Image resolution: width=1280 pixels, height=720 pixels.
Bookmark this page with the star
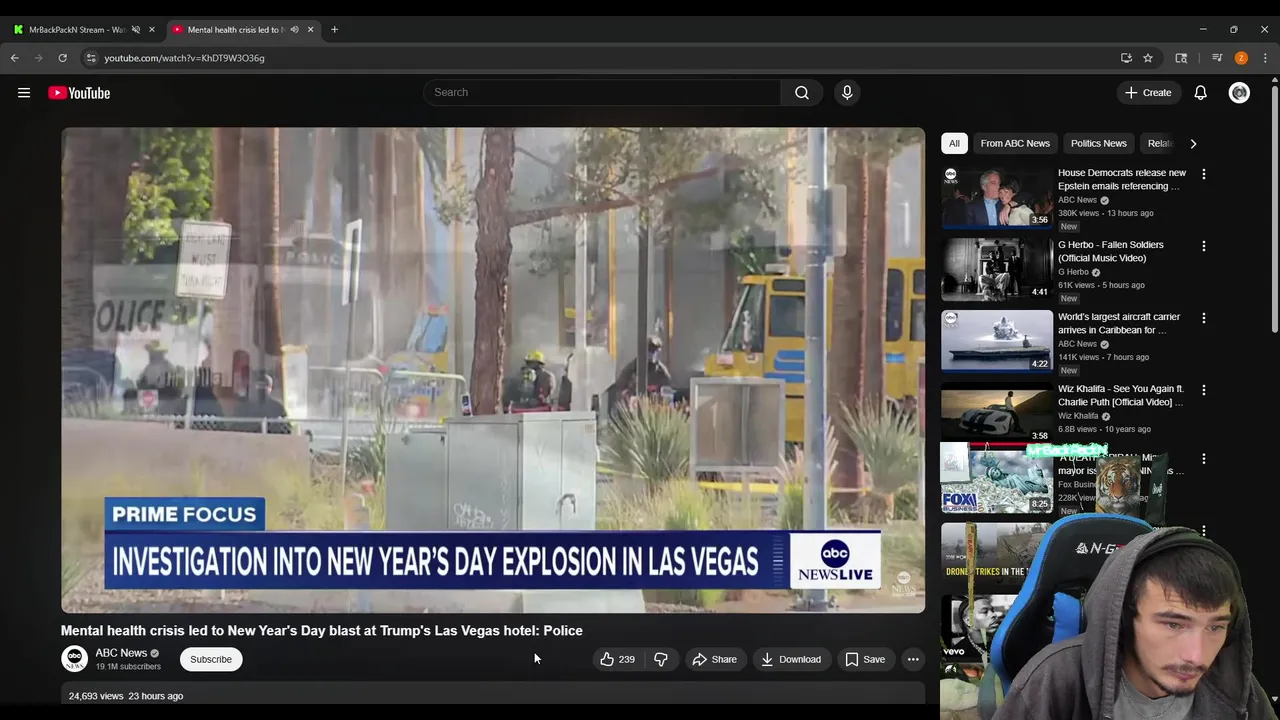click(x=1148, y=58)
